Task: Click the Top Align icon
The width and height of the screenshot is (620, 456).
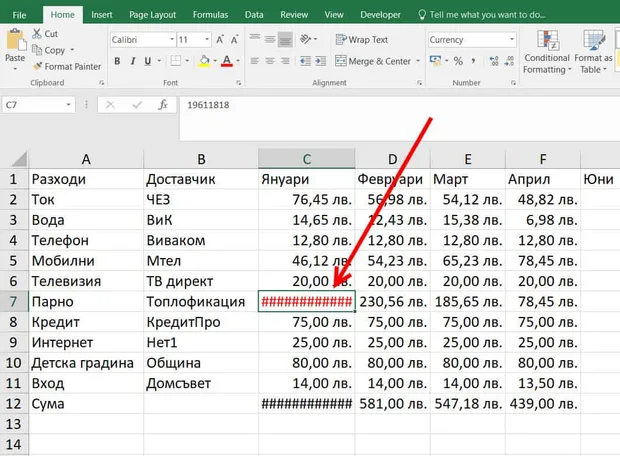Action: tap(254, 39)
